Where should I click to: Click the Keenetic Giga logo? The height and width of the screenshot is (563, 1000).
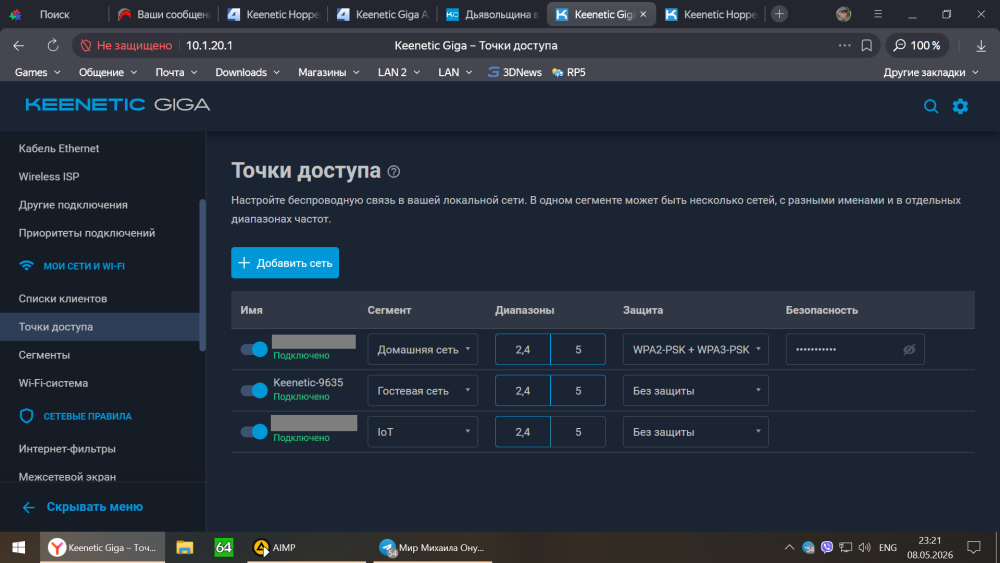[117, 105]
